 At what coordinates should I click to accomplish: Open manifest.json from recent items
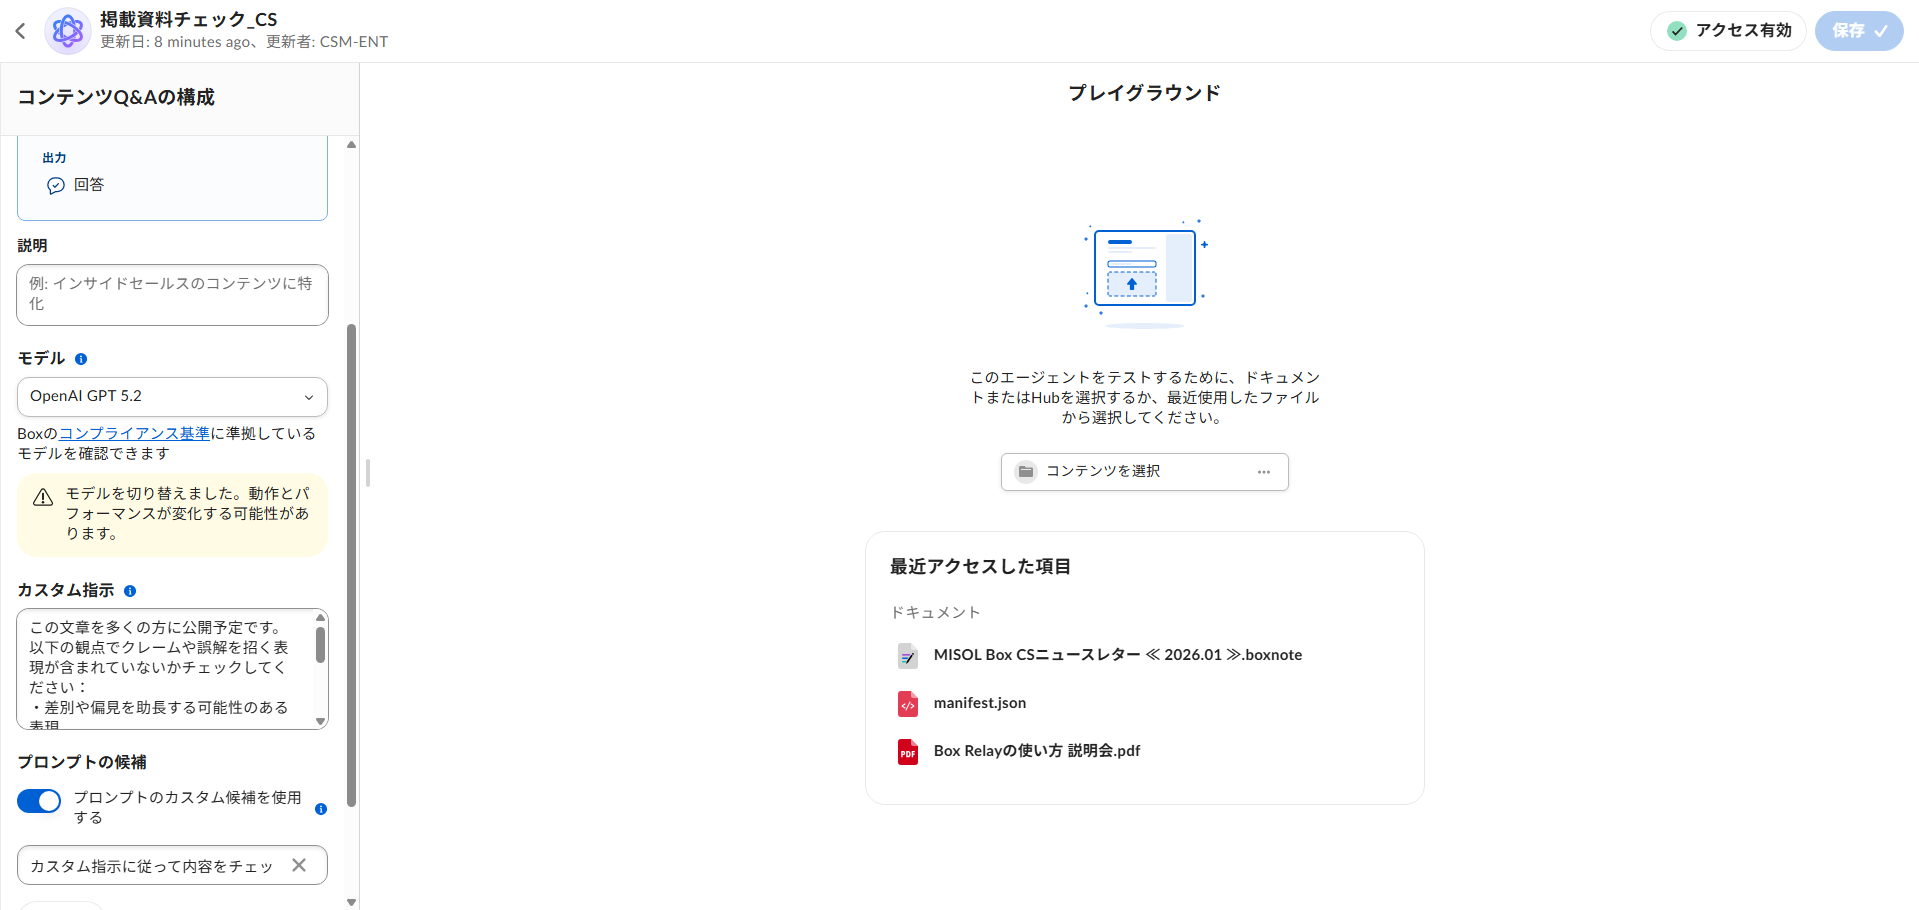[x=979, y=703]
